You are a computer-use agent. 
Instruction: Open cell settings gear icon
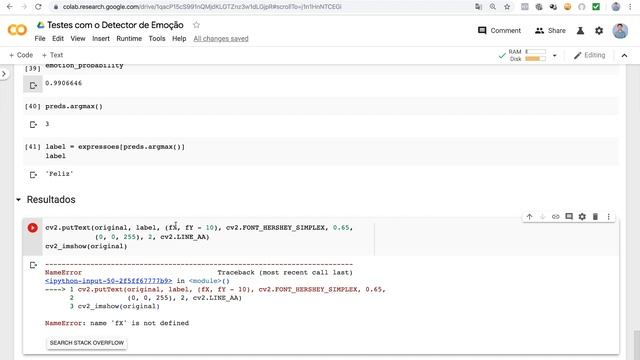[x=582, y=217]
